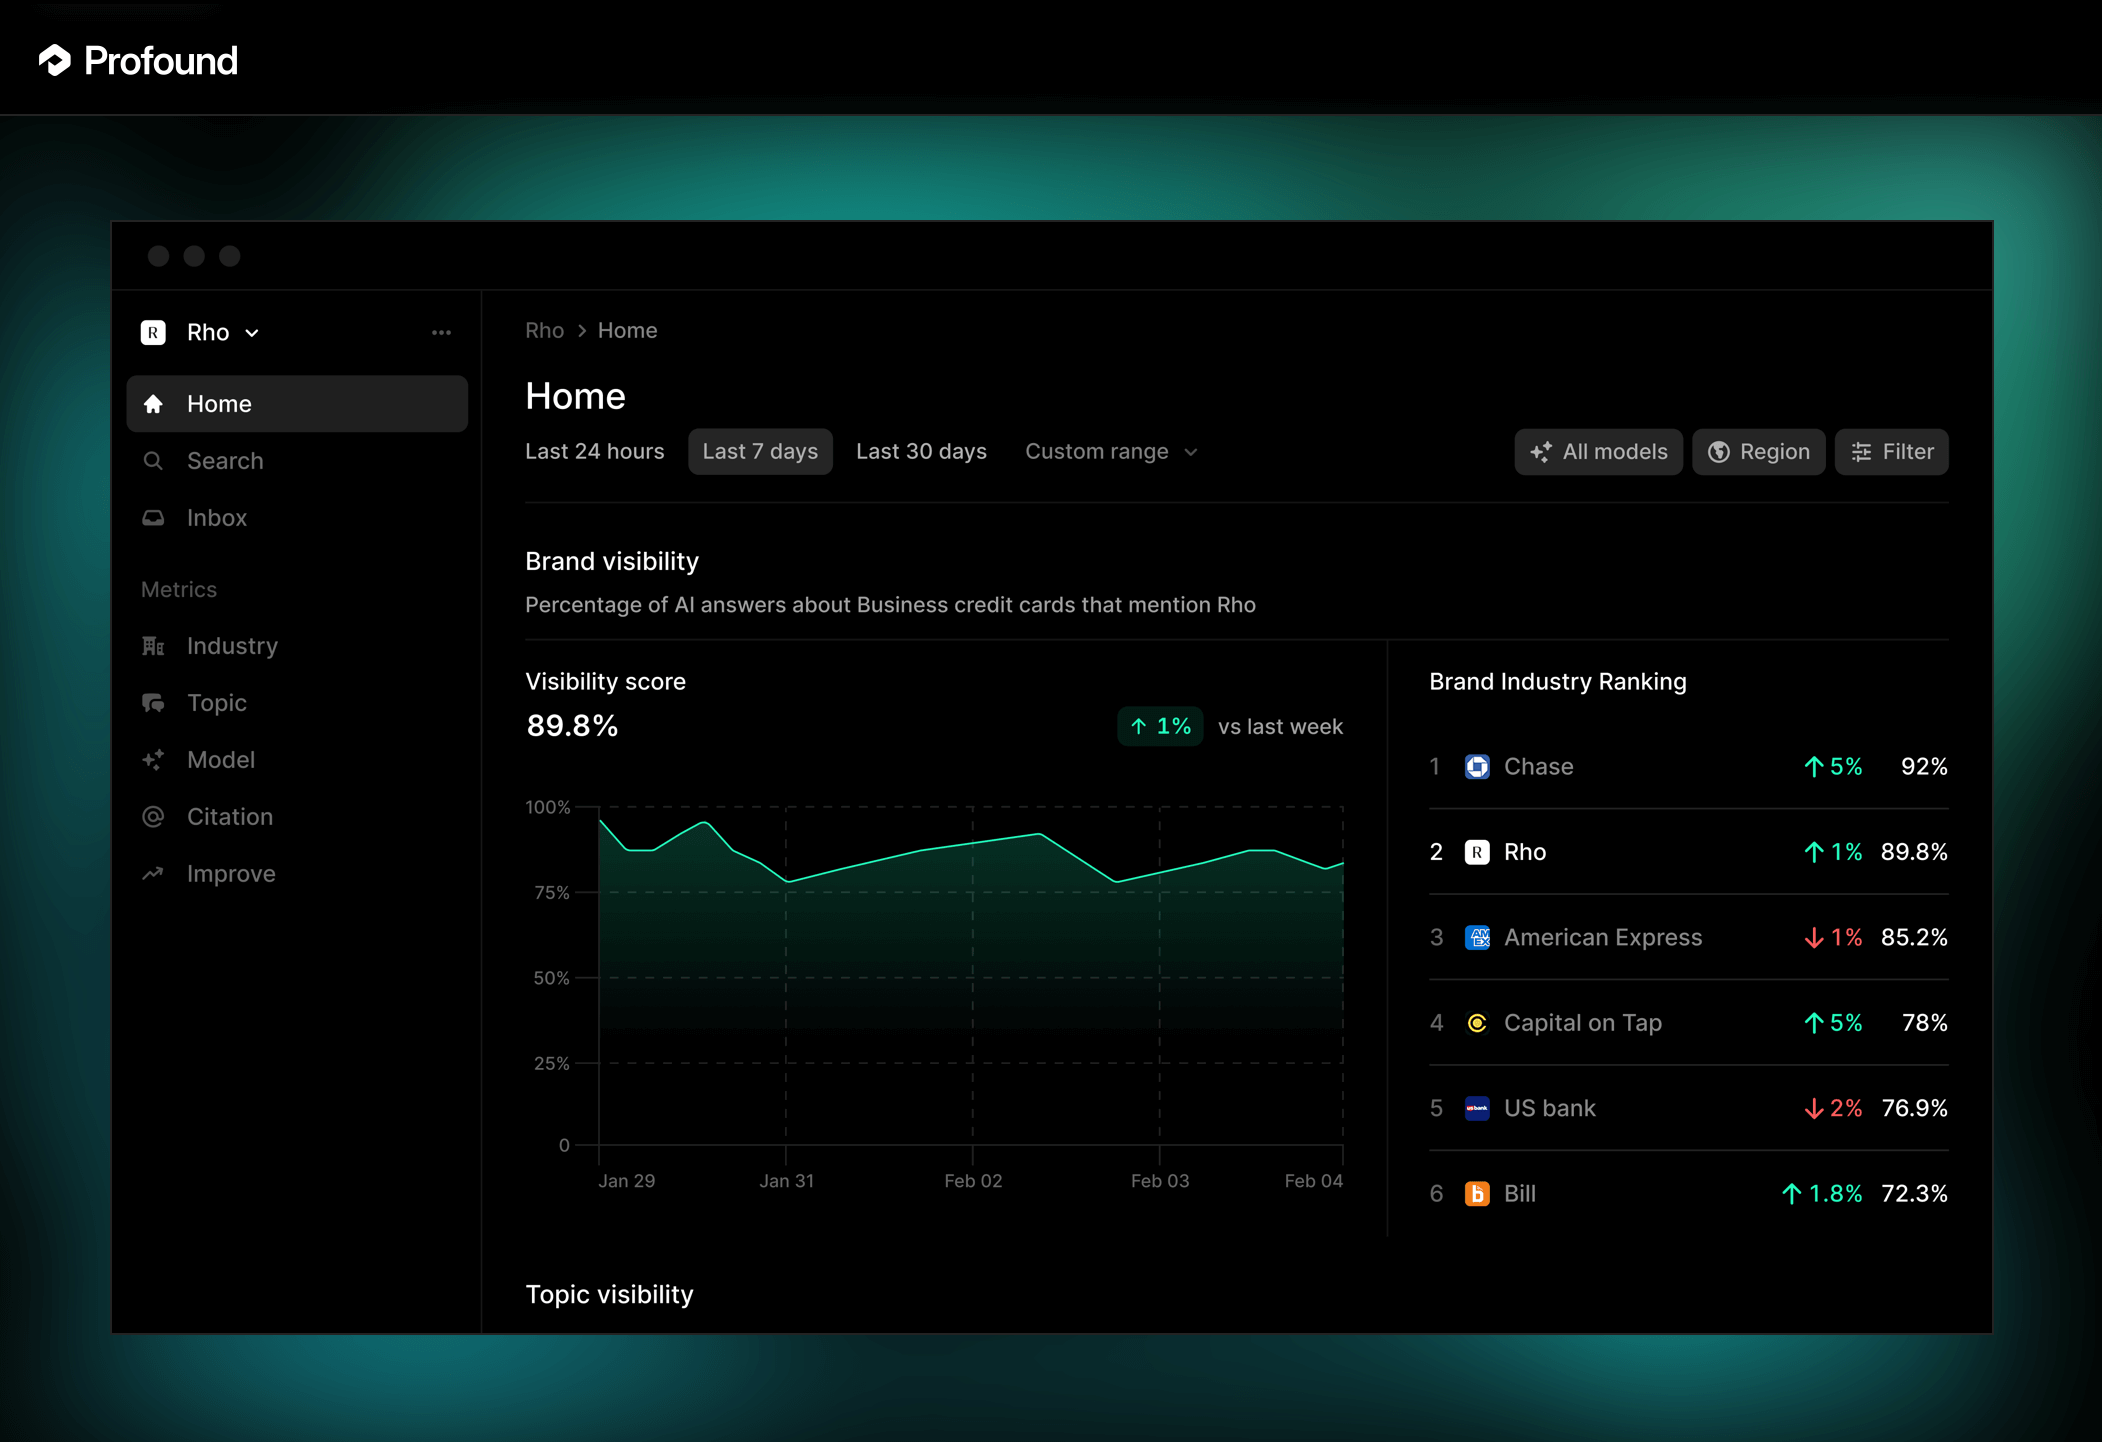Click the Filter button
The width and height of the screenshot is (2102, 1442).
point(1891,452)
